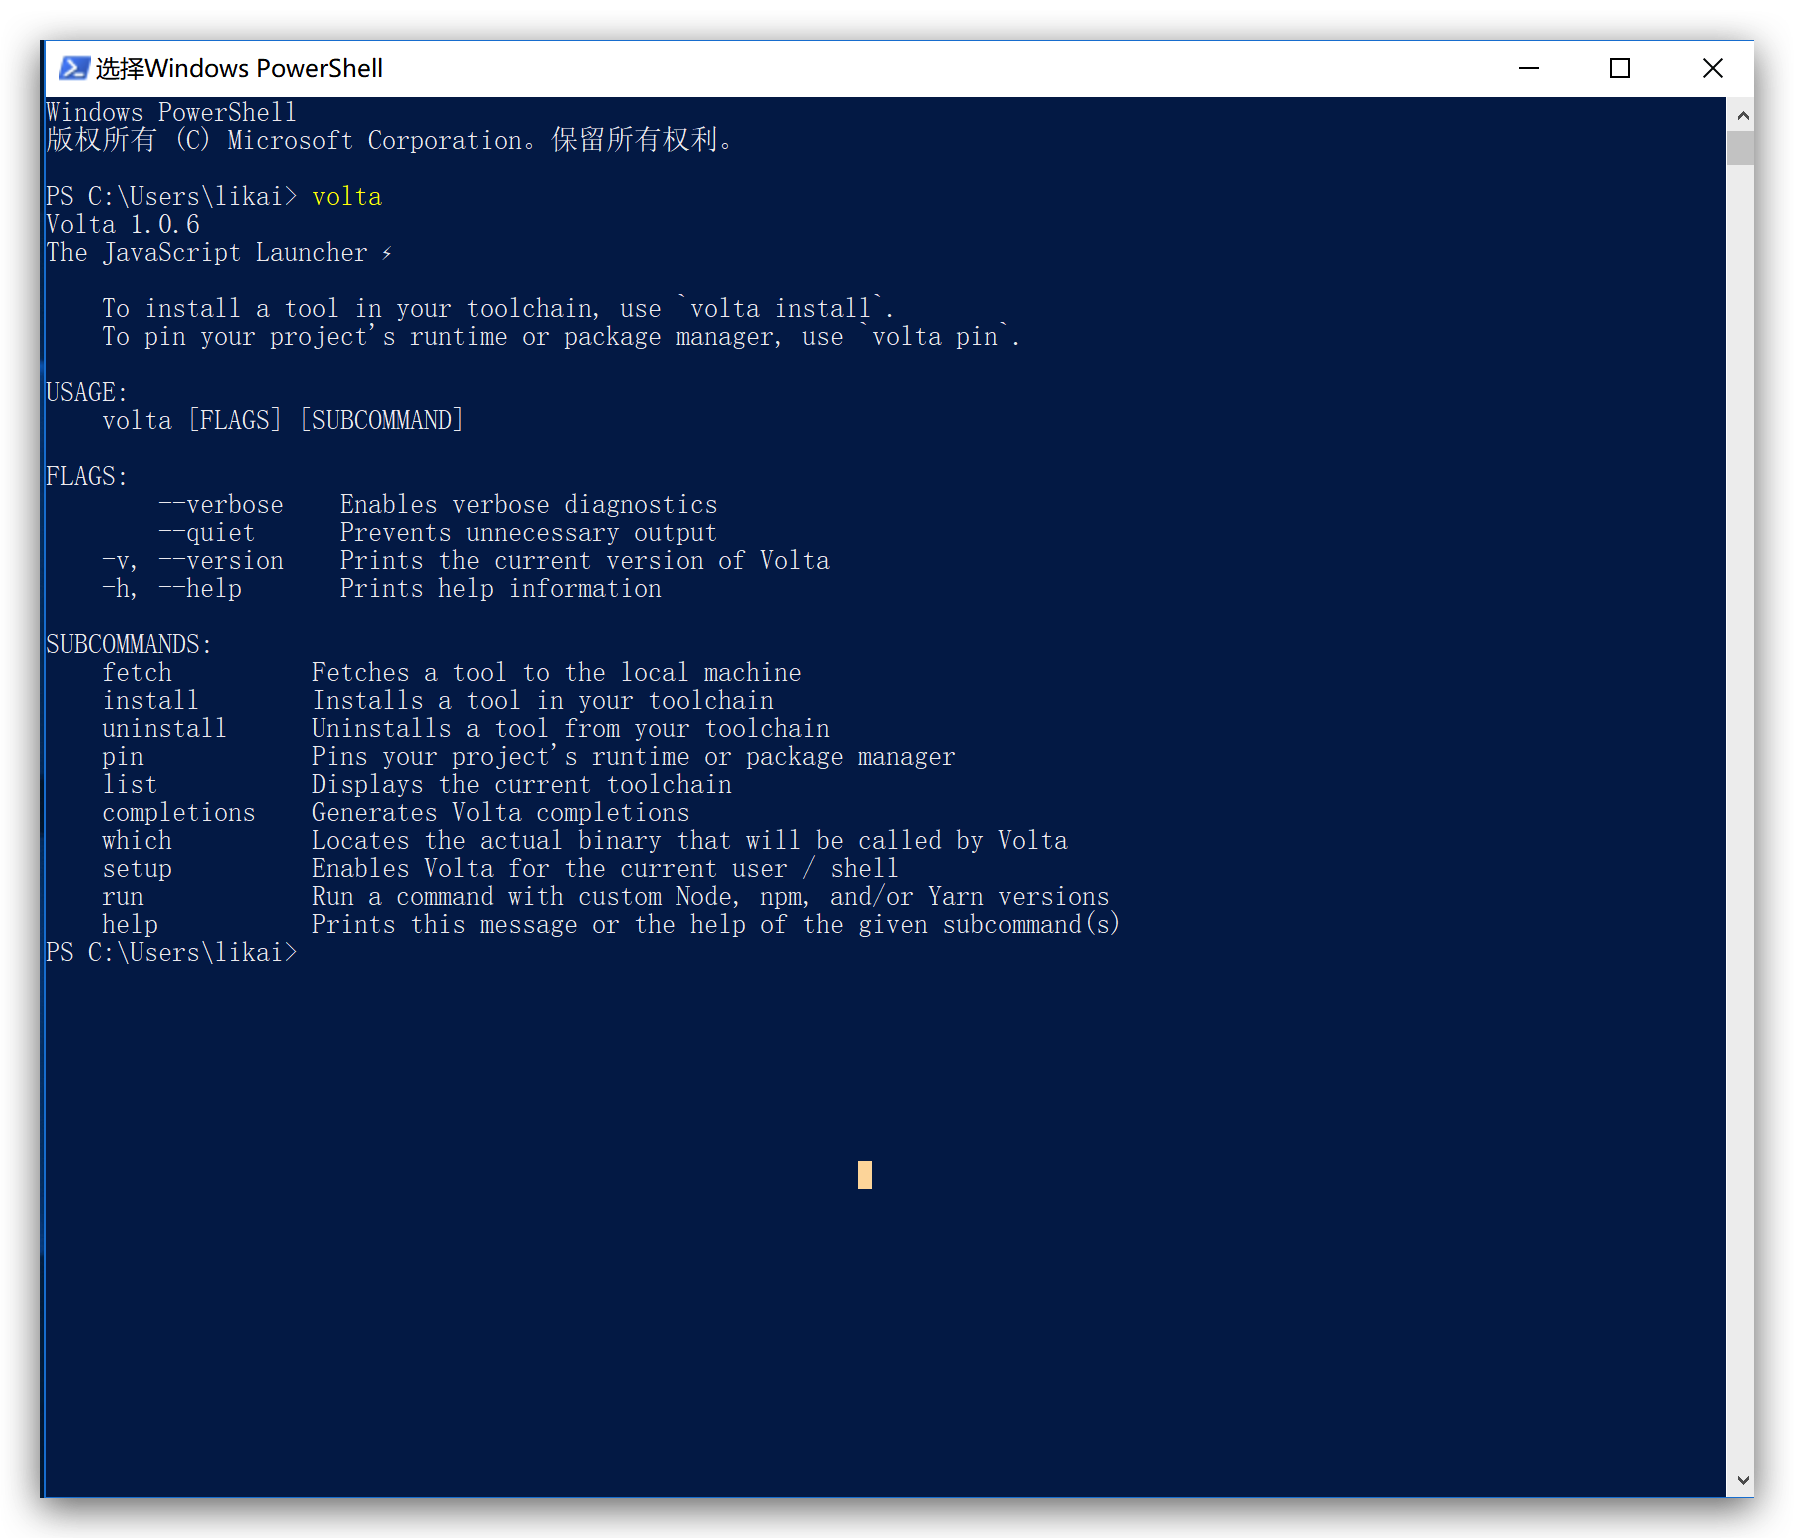Maximize the PowerShell window
Screen dimensions: 1794x1538
(x=1620, y=68)
